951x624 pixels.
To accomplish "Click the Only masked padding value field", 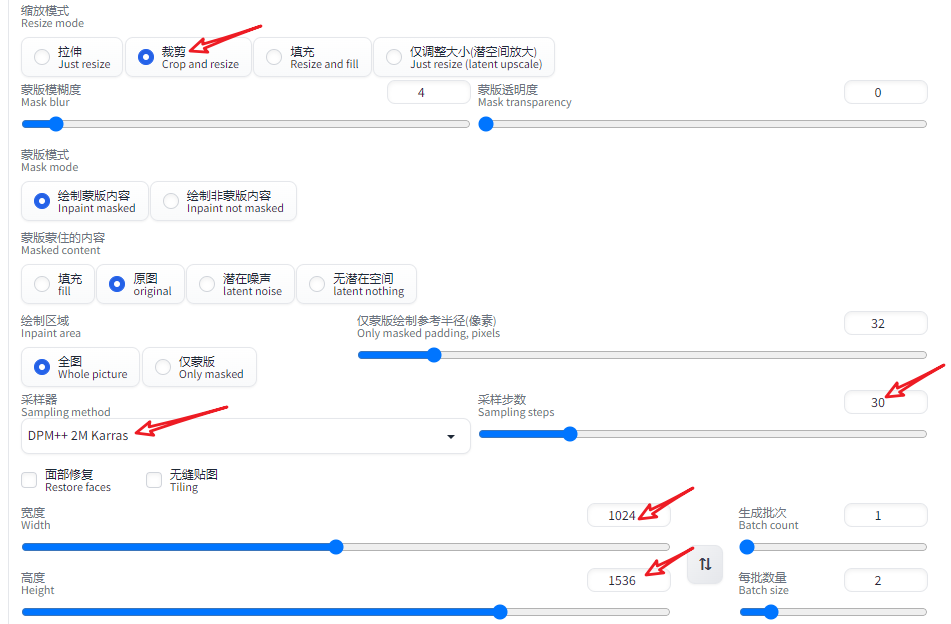I will pyautogui.click(x=885, y=323).
